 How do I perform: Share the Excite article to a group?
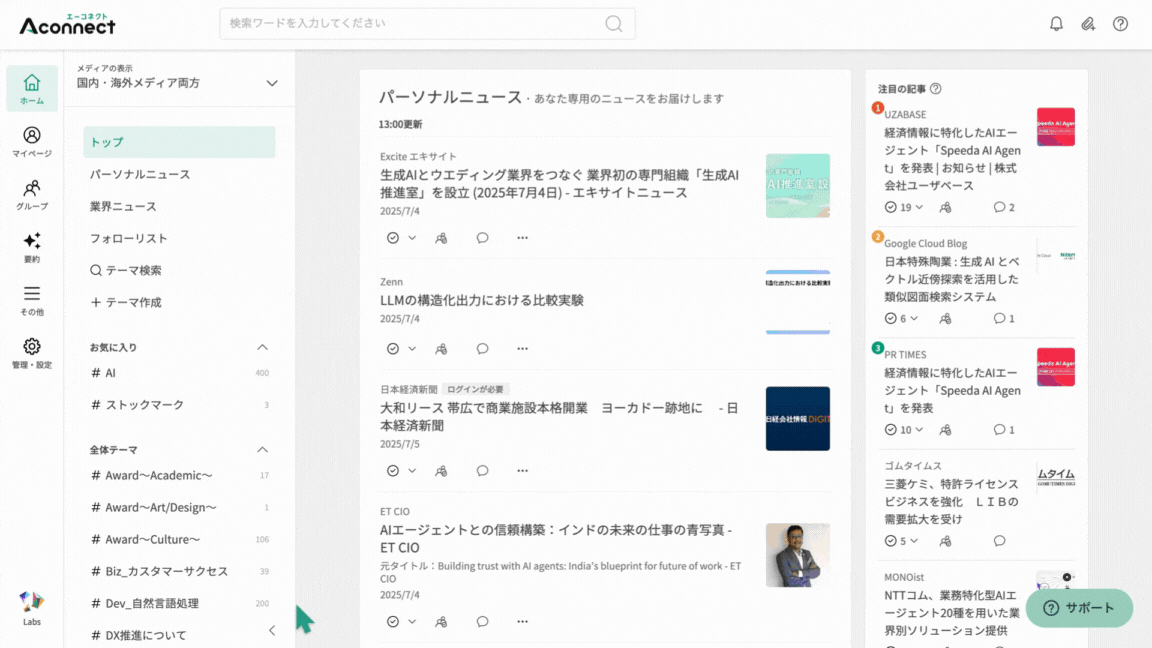tap(441, 238)
